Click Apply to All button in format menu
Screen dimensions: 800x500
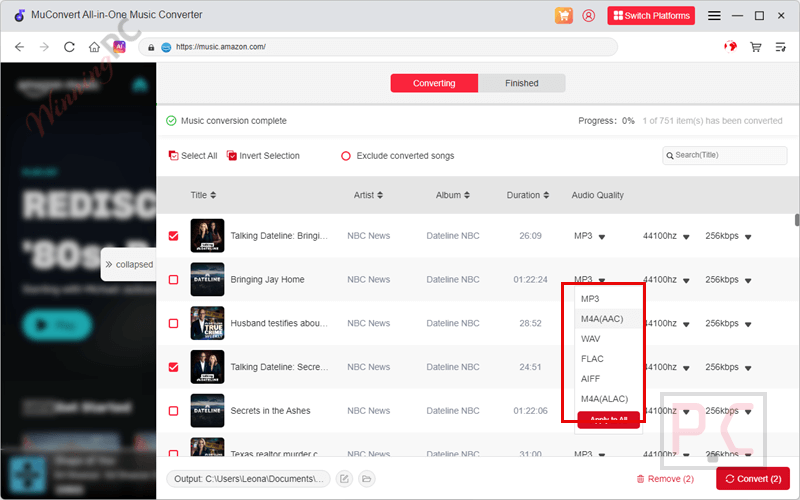[x=608, y=419]
